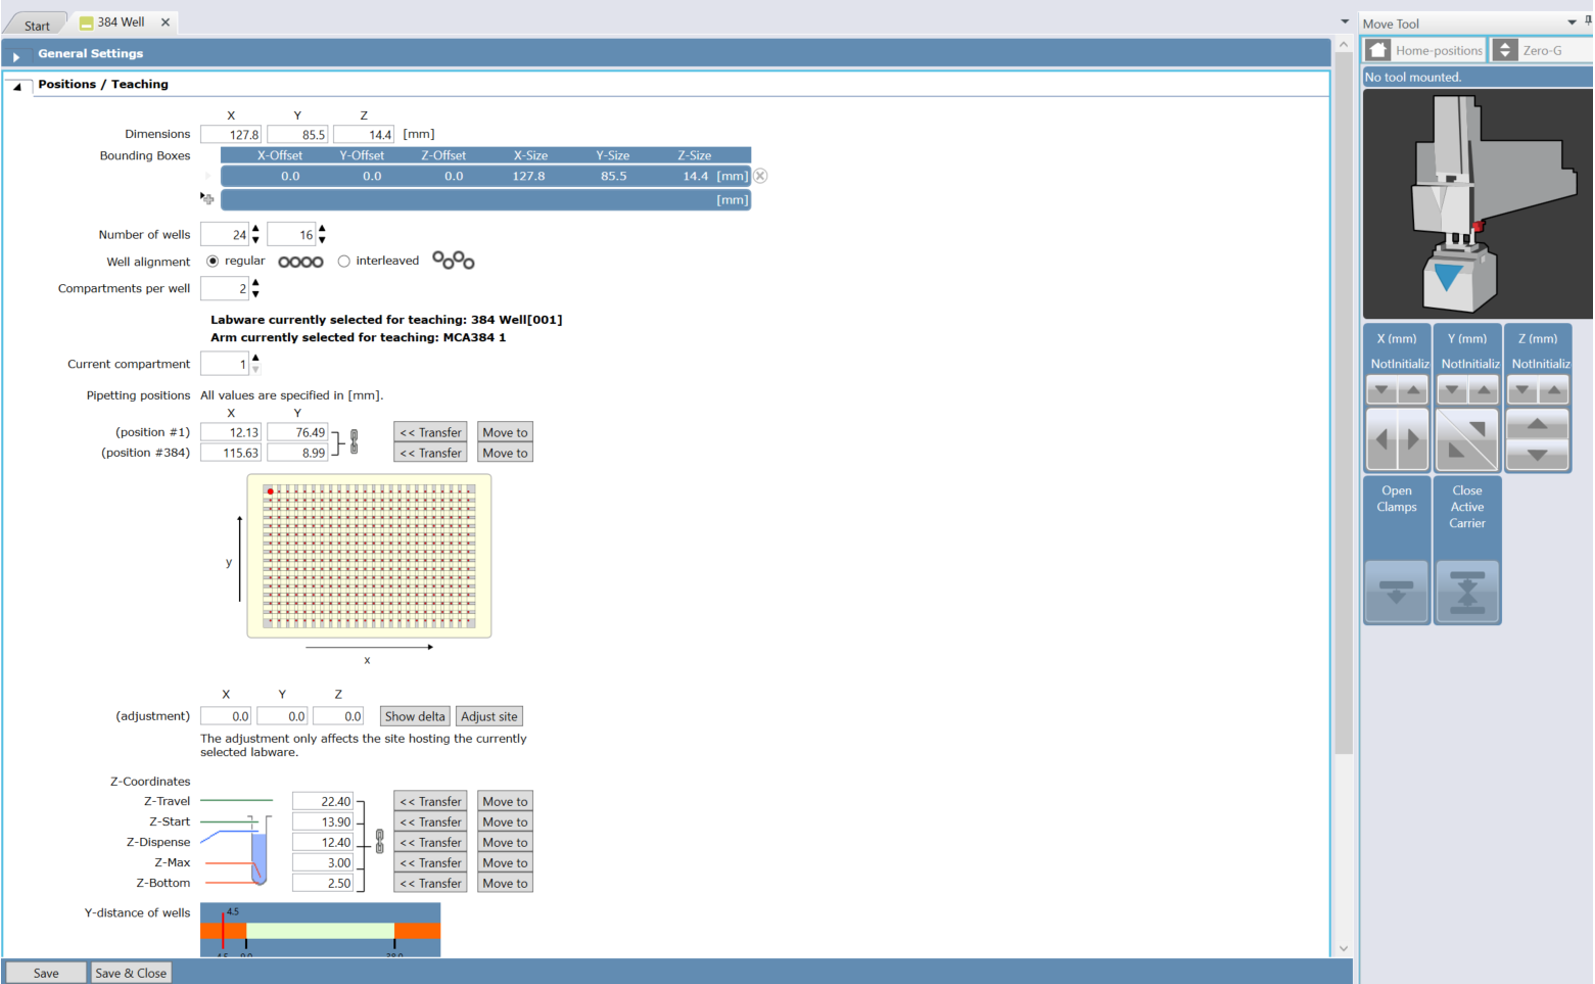Select interleaved well alignment

(344, 261)
